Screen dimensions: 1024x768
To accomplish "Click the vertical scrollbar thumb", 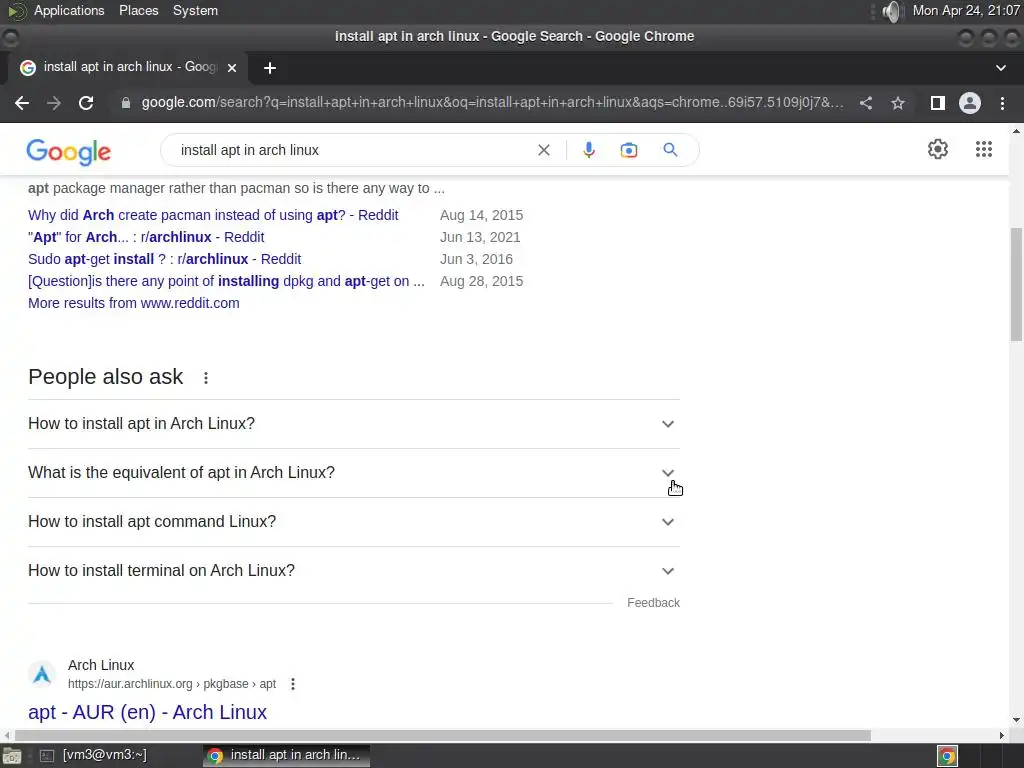I will [1016, 284].
